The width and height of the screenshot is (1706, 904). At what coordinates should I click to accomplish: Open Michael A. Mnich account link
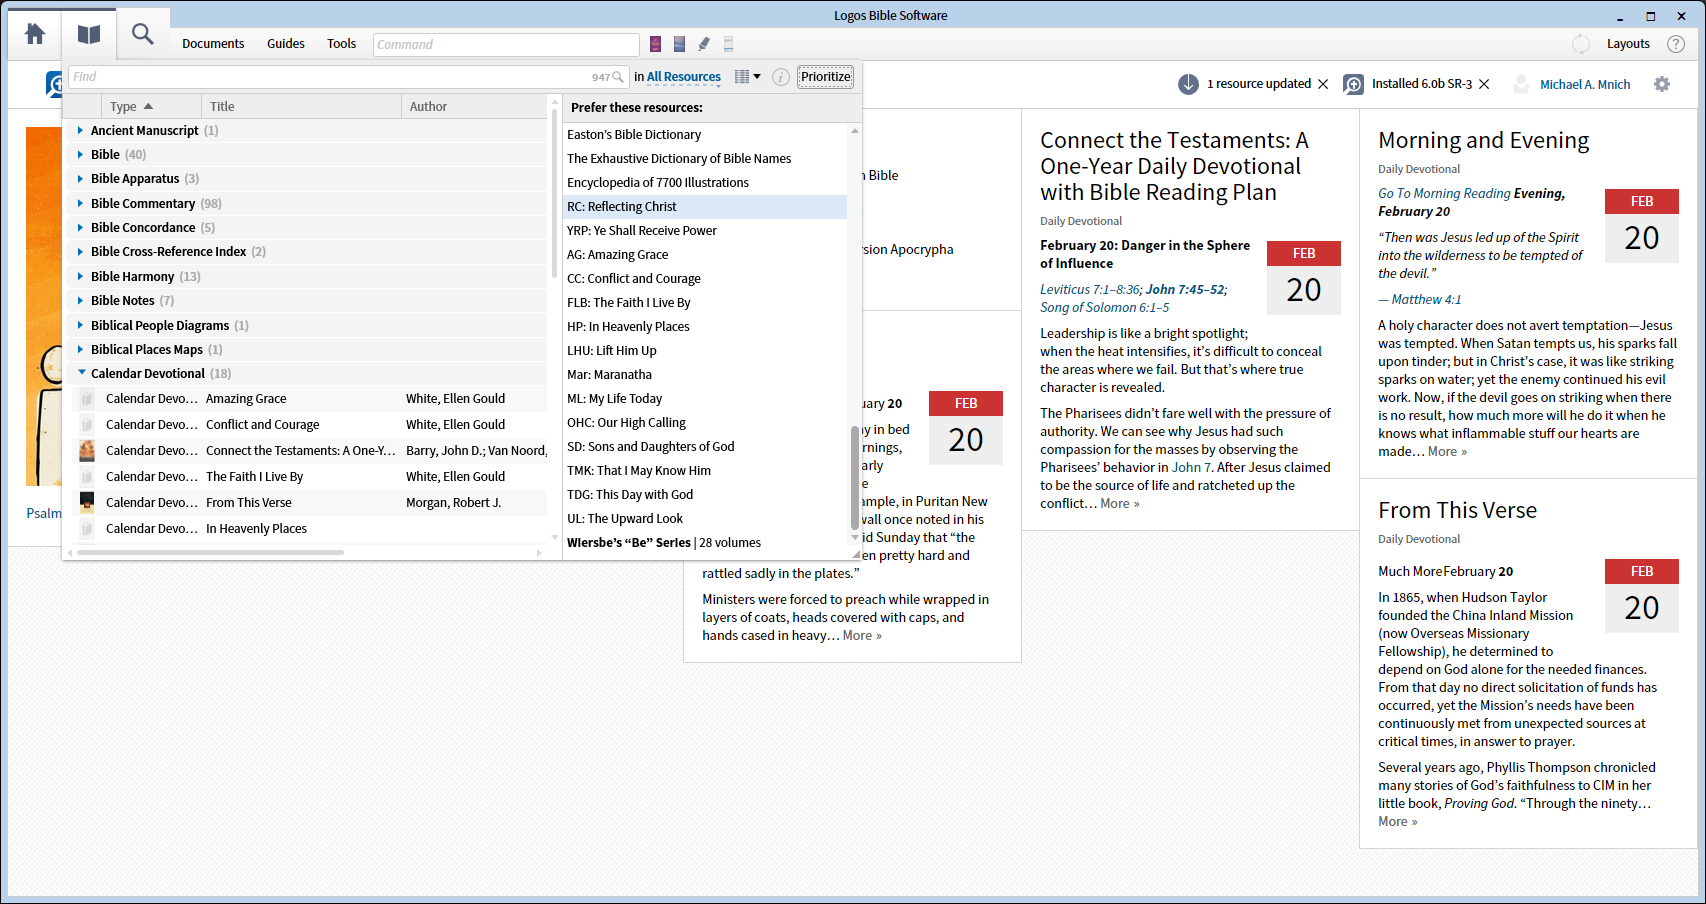point(1585,85)
